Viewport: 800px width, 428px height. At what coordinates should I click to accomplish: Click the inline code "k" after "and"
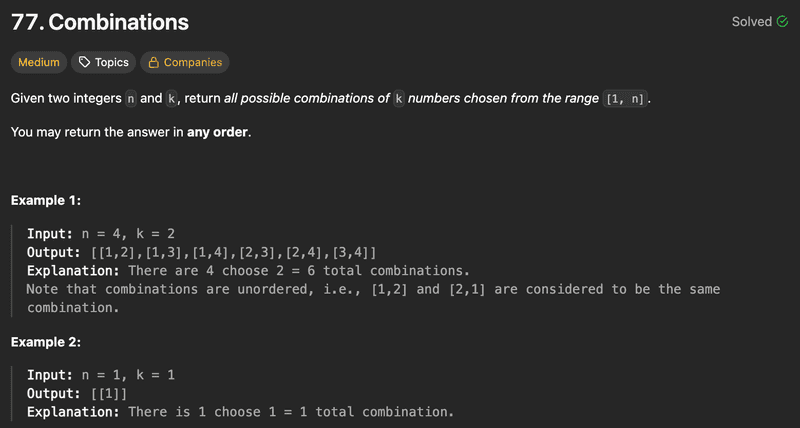click(173, 99)
